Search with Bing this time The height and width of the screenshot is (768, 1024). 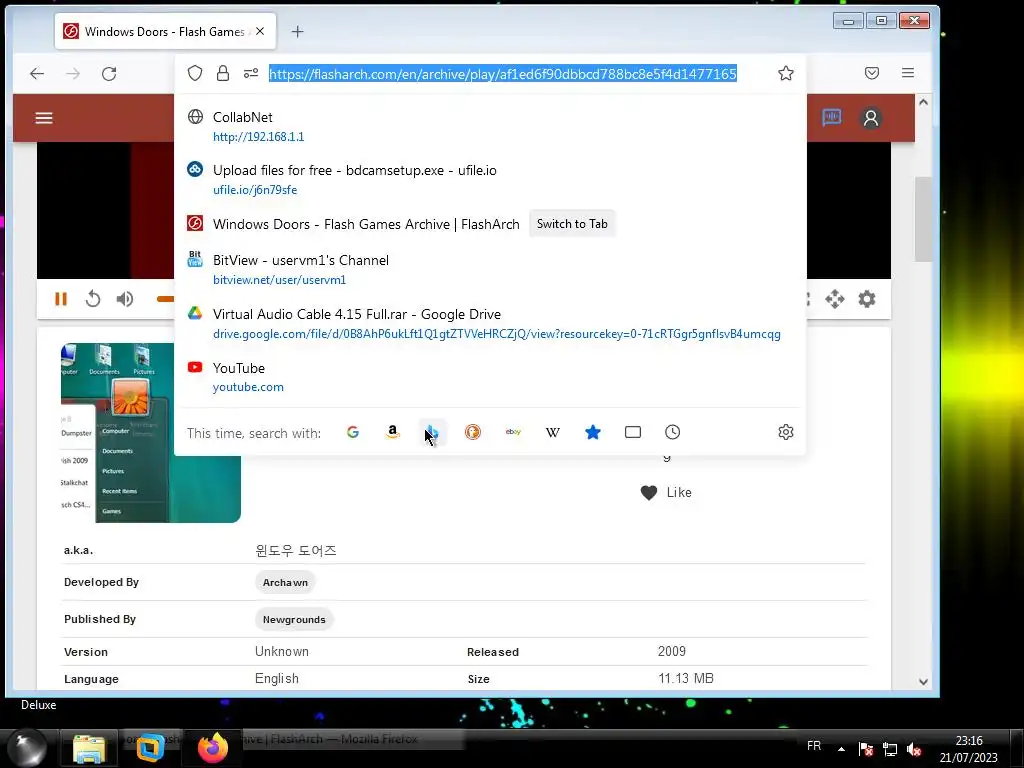pos(432,432)
